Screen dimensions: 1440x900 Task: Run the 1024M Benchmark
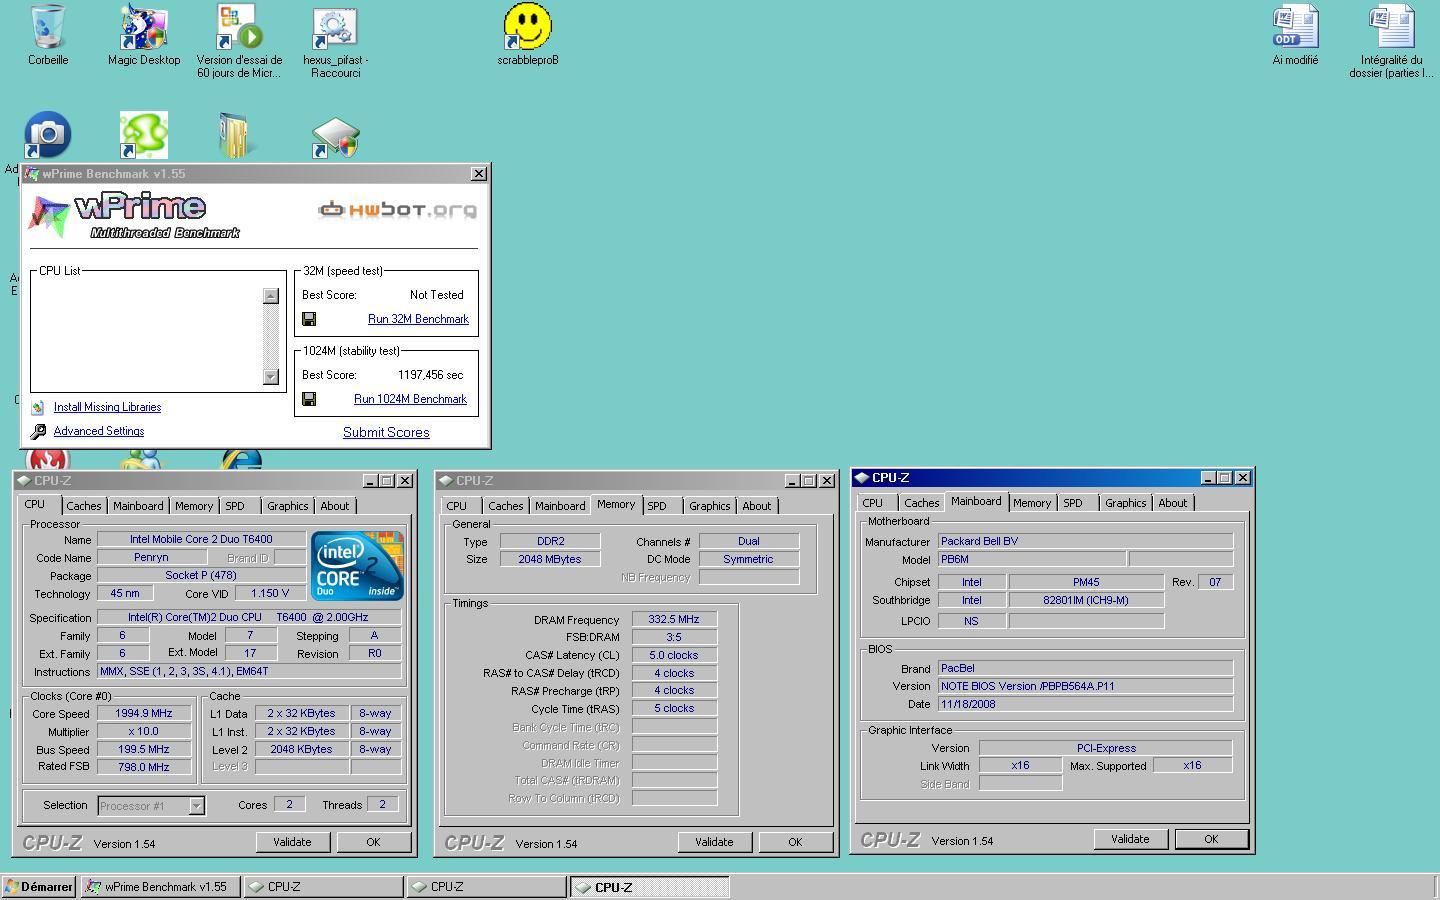tap(410, 399)
